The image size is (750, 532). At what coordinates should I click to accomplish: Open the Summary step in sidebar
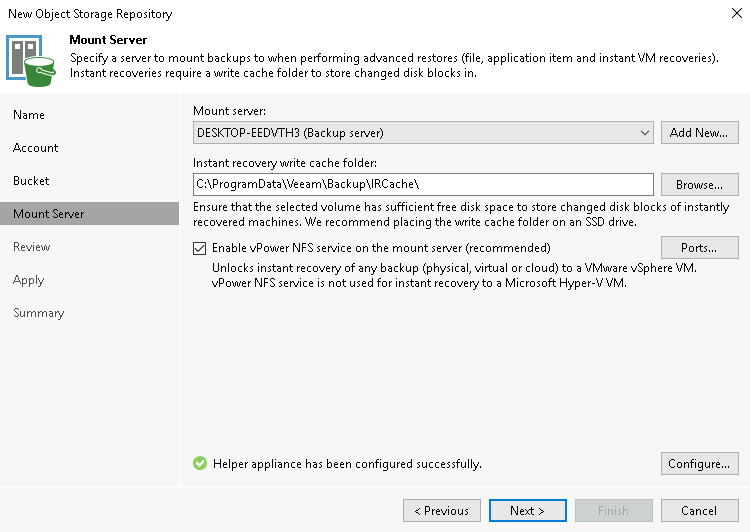click(x=38, y=313)
